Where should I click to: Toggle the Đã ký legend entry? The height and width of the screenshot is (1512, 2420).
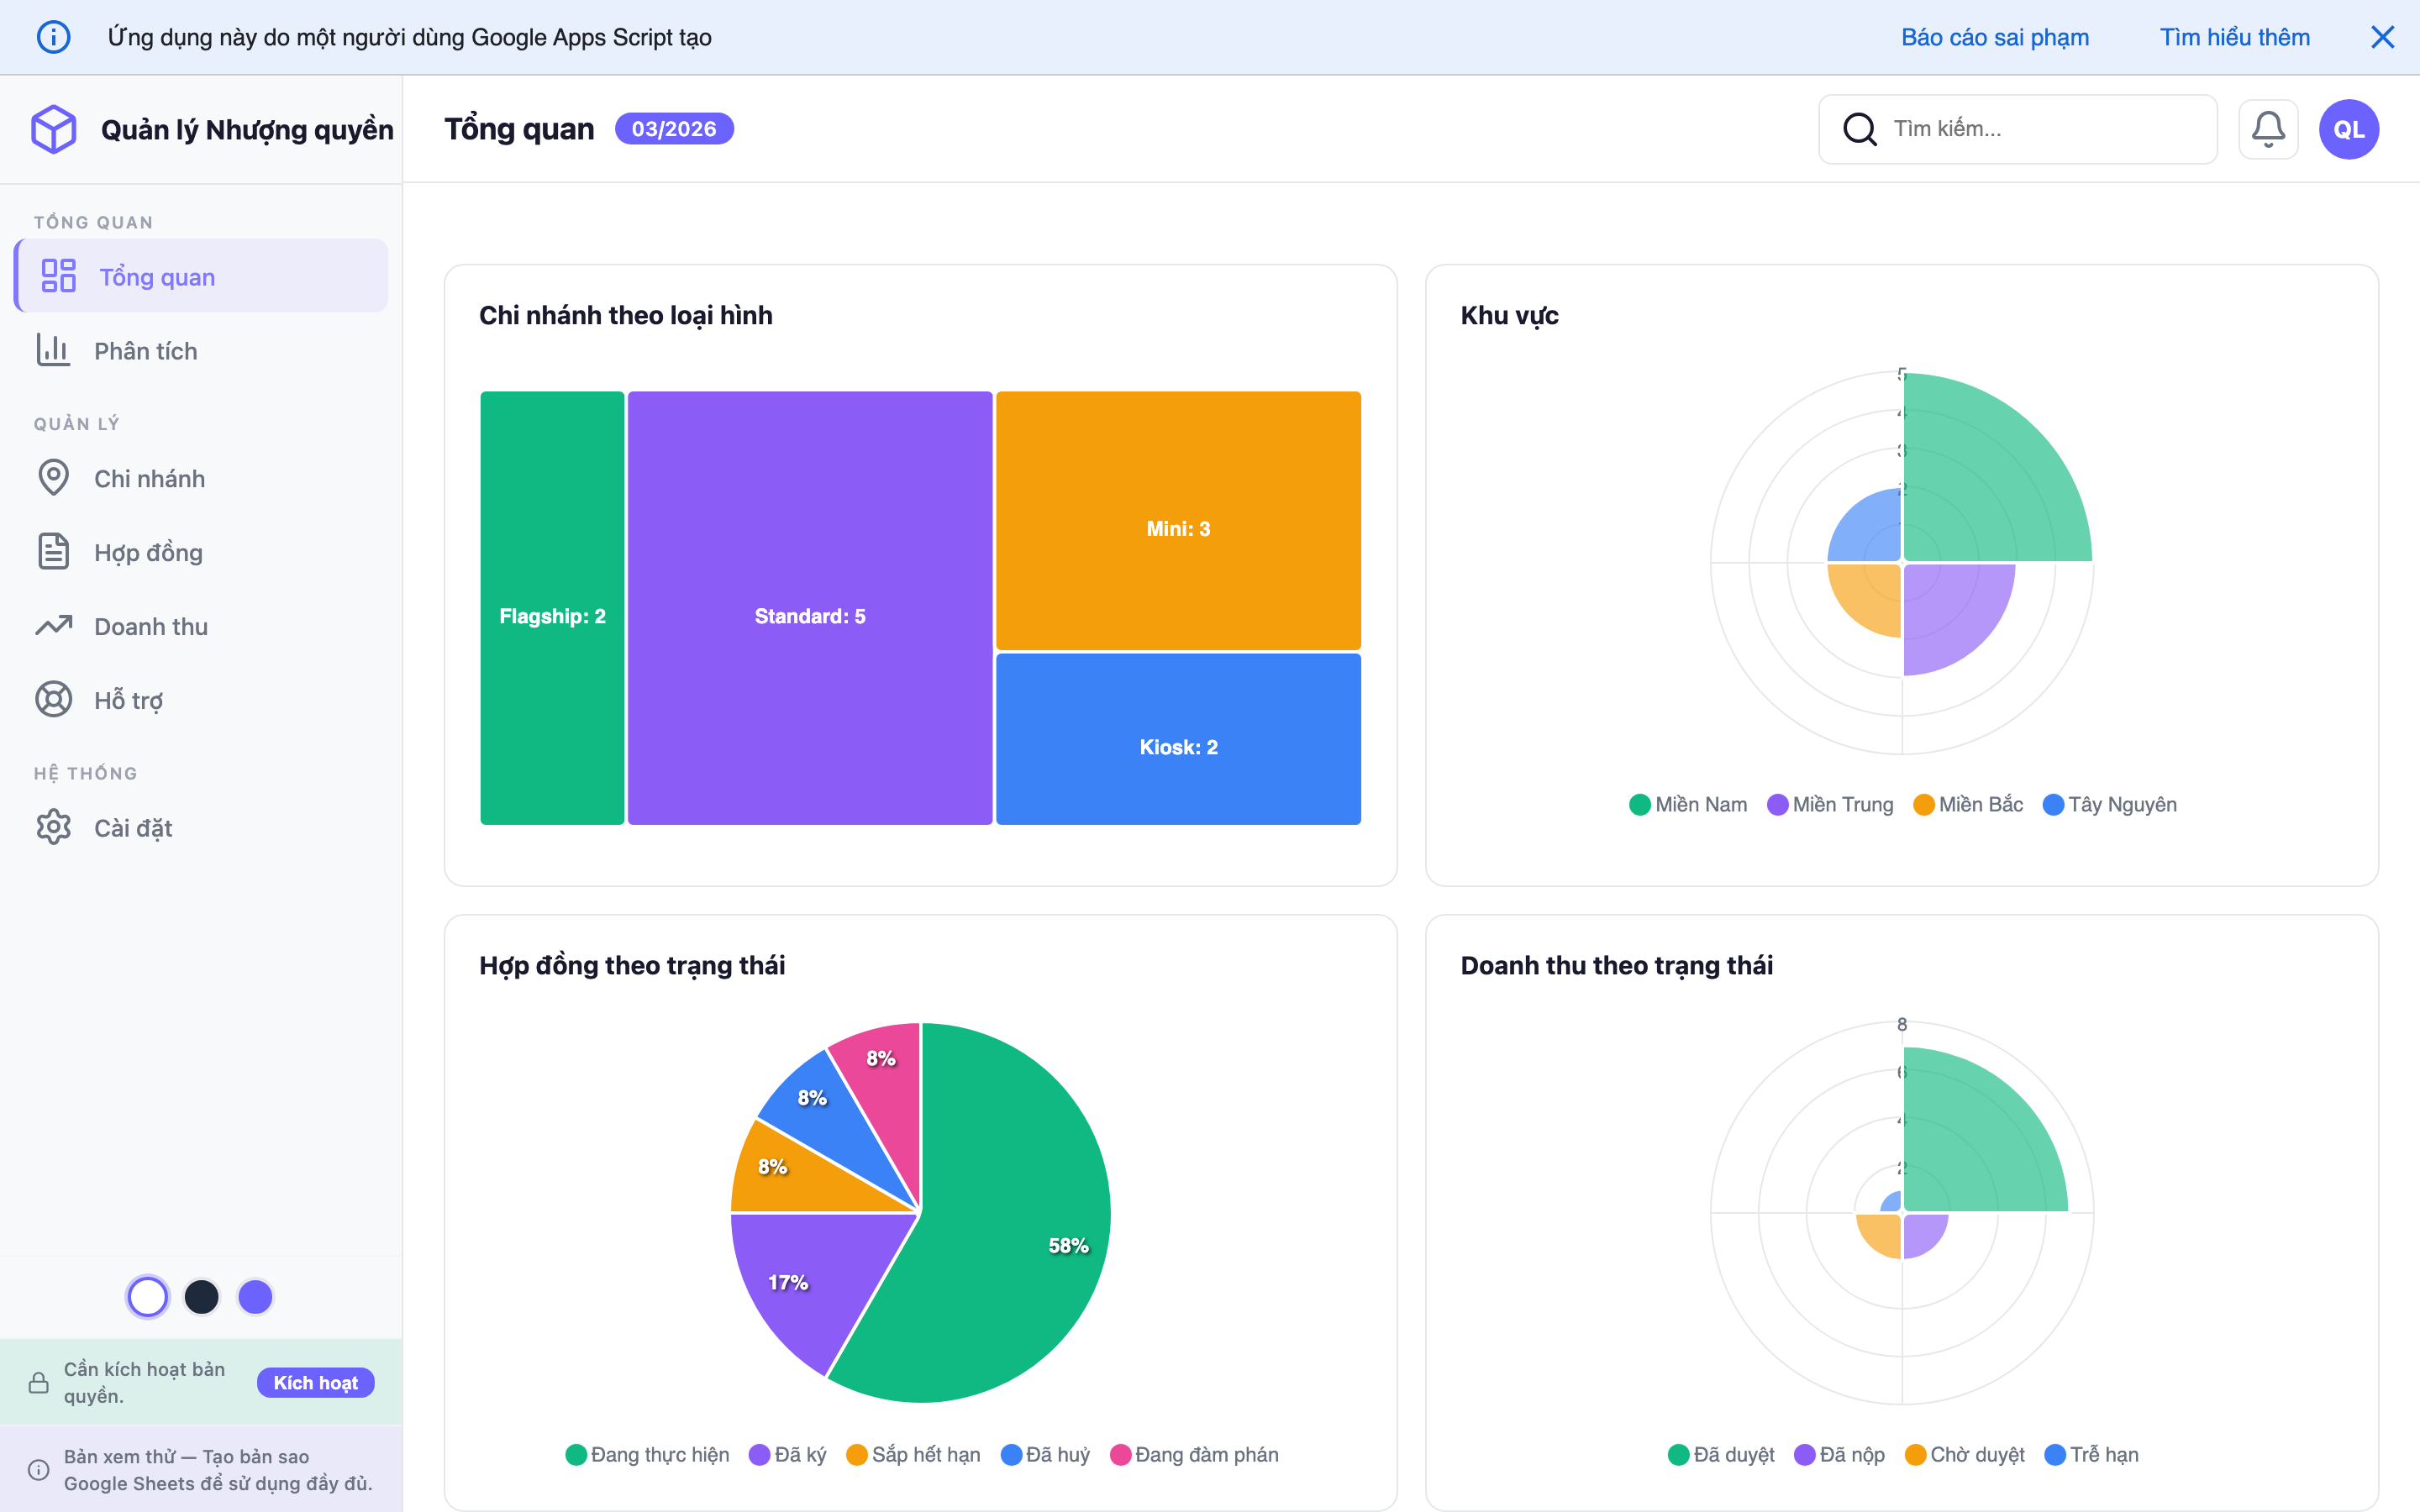click(x=788, y=1455)
